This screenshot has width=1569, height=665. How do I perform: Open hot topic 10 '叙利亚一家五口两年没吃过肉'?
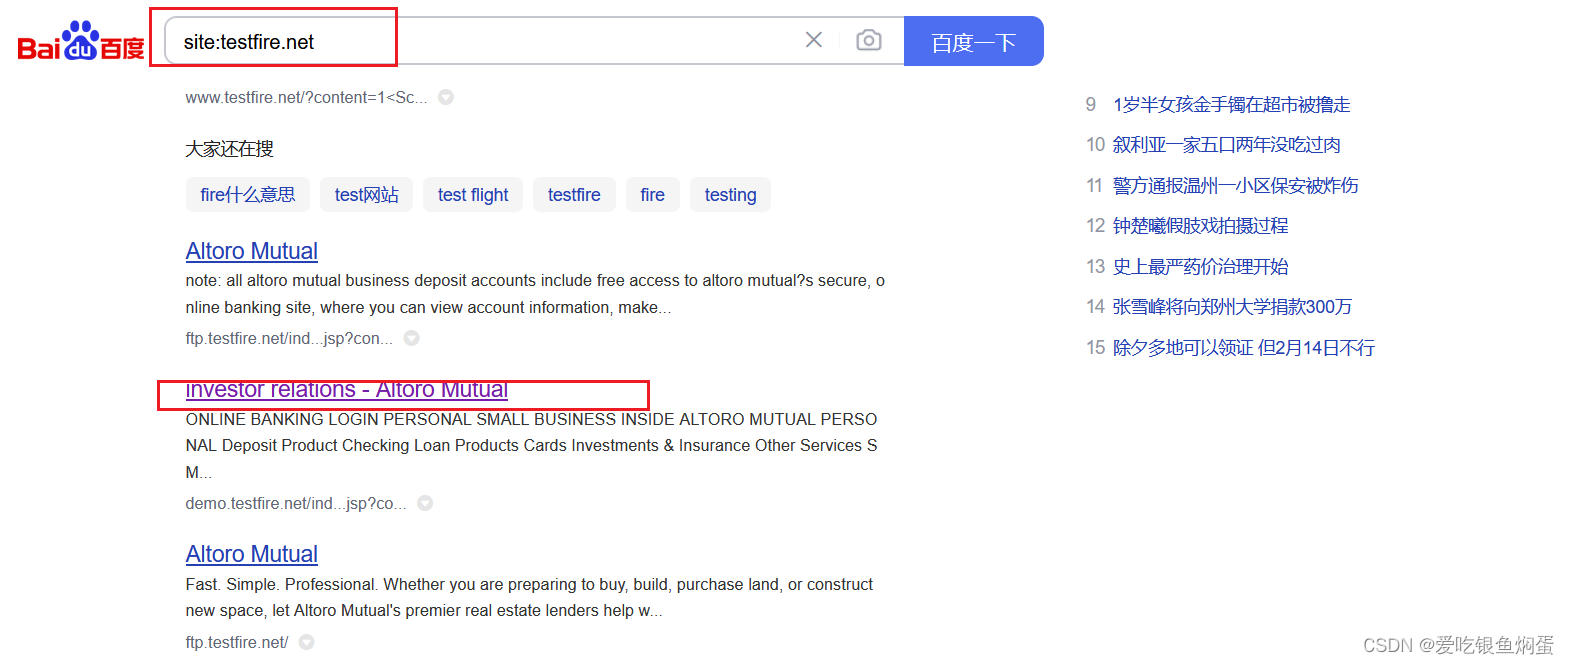(x=1227, y=145)
